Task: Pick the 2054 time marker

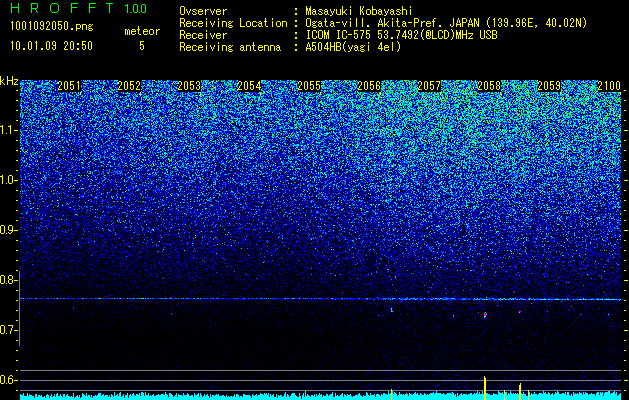Action: tap(249, 86)
